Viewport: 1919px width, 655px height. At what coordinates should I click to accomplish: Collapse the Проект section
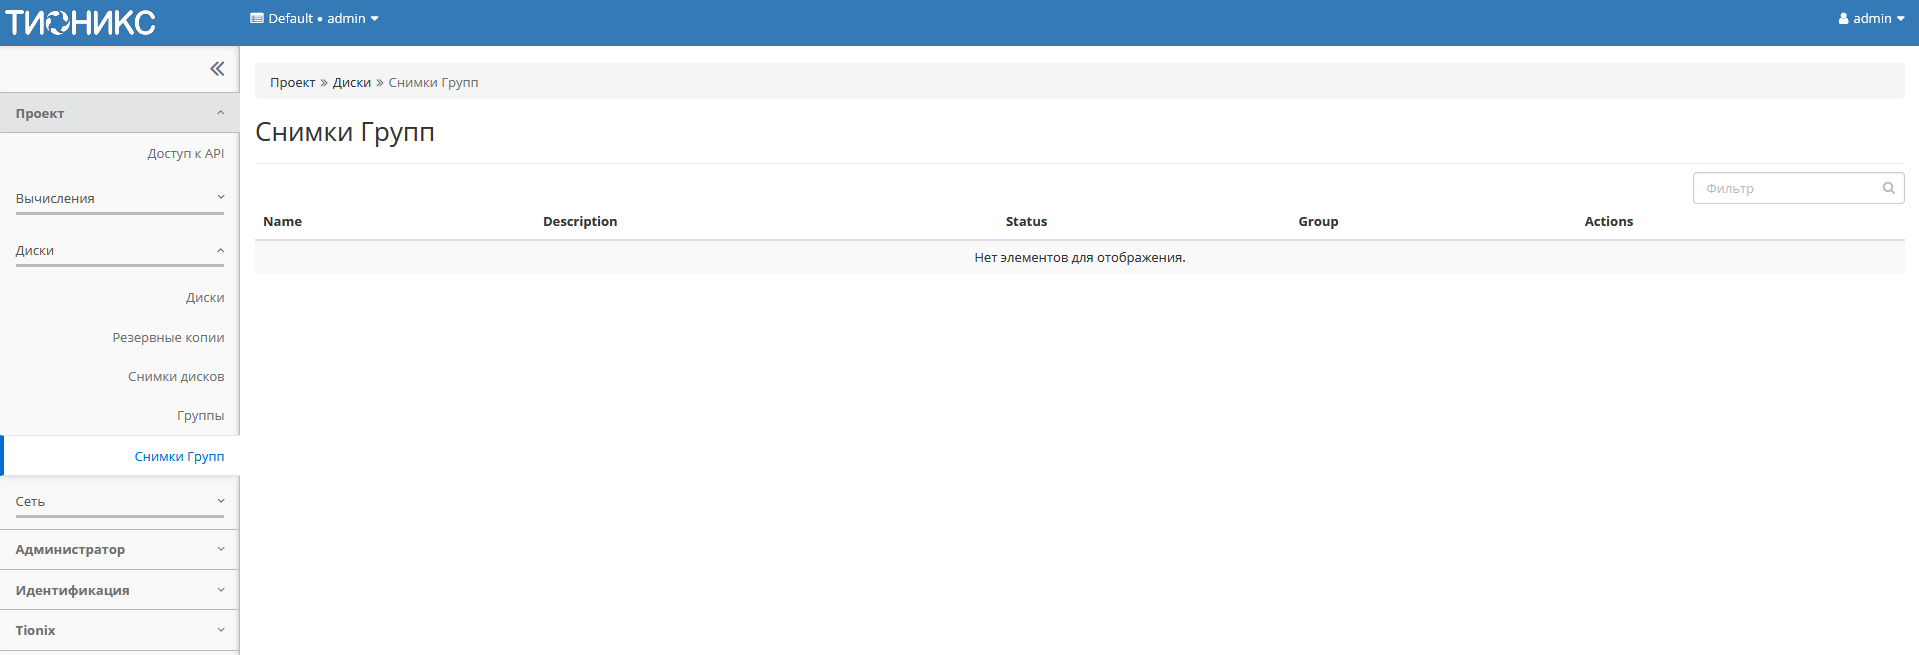point(119,113)
